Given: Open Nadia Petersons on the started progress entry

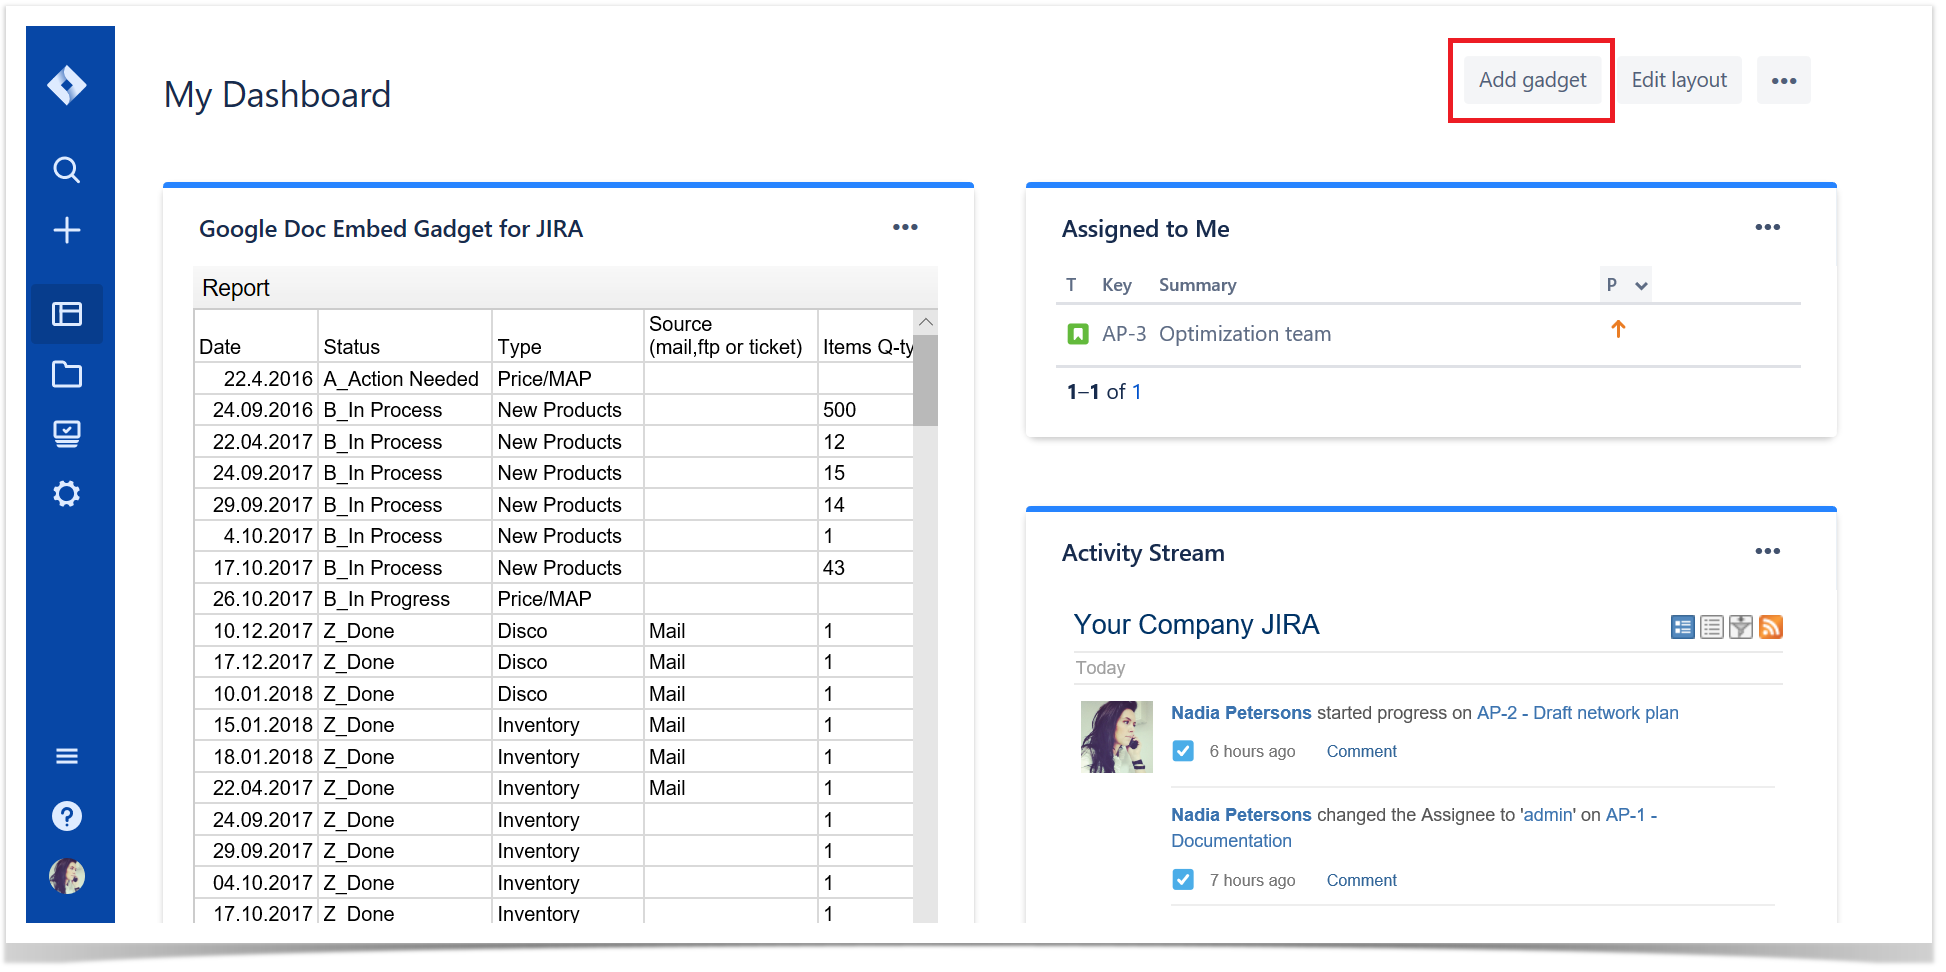Looking at the screenshot, I should point(1241,713).
